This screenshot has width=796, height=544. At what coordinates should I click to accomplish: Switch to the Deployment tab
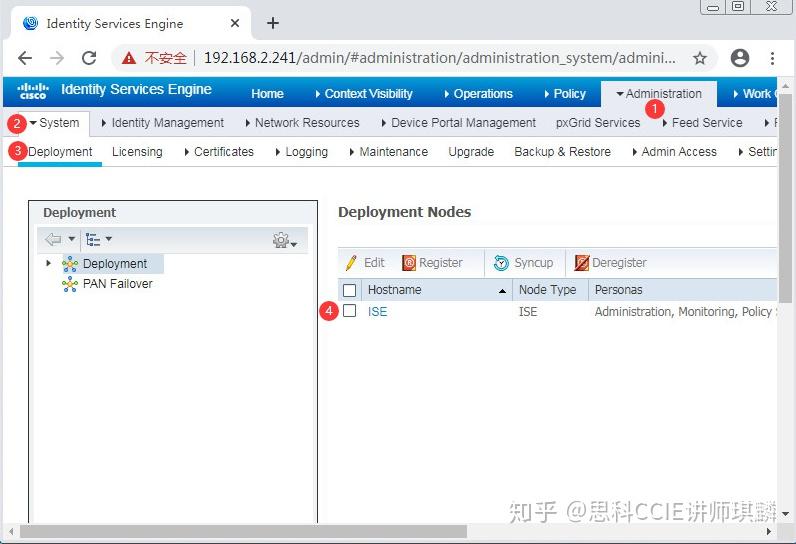(60, 152)
